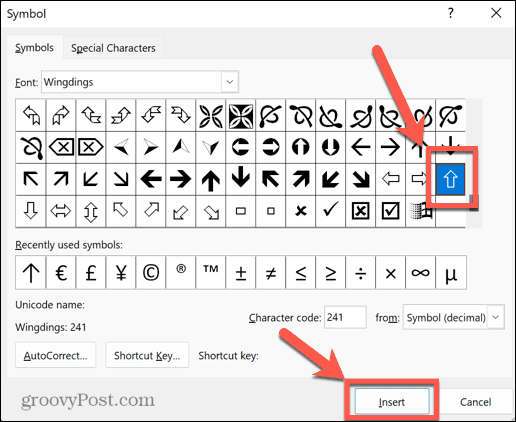516x422 pixels.
Task: Open dialog help question mark
Action: click(451, 13)
